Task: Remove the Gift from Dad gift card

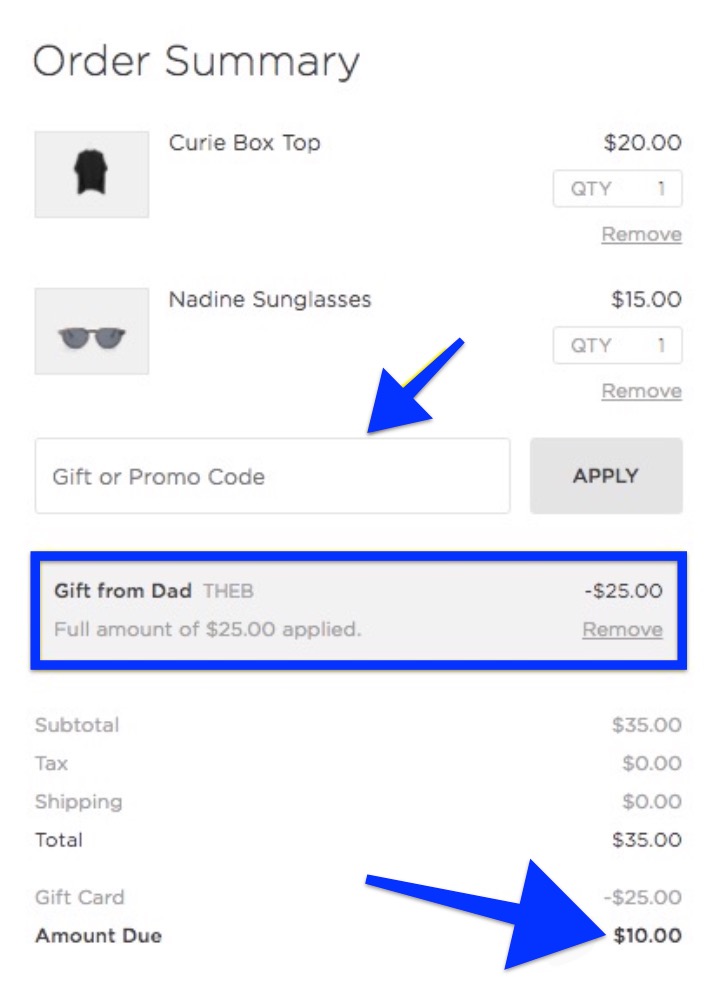Action: pyautogui.click(x=622, y=630)
